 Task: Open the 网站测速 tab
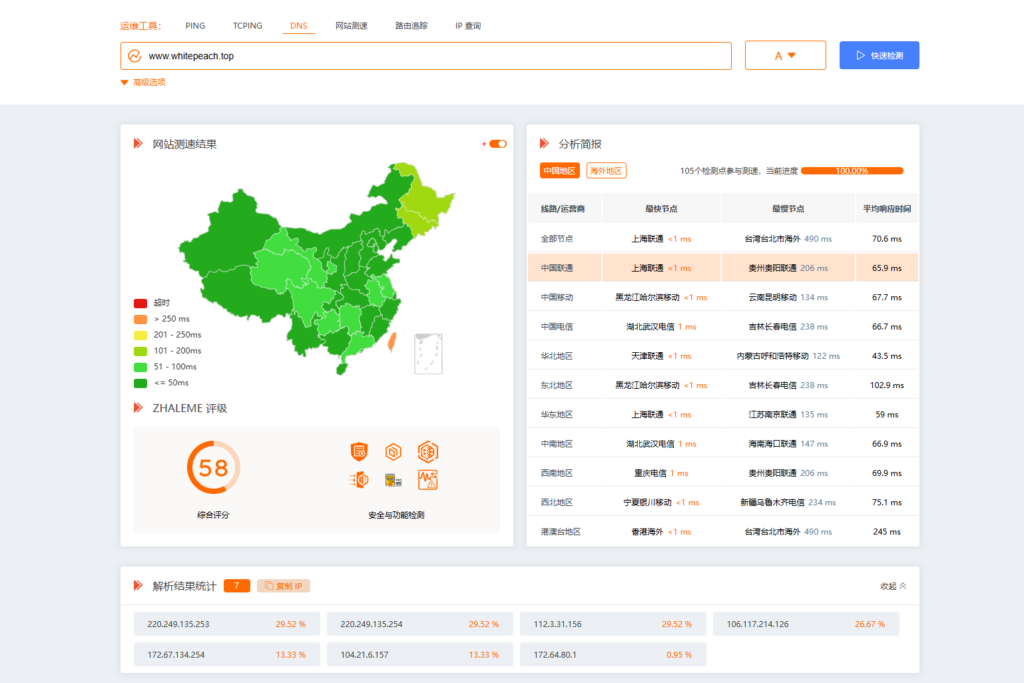(351, 26)
